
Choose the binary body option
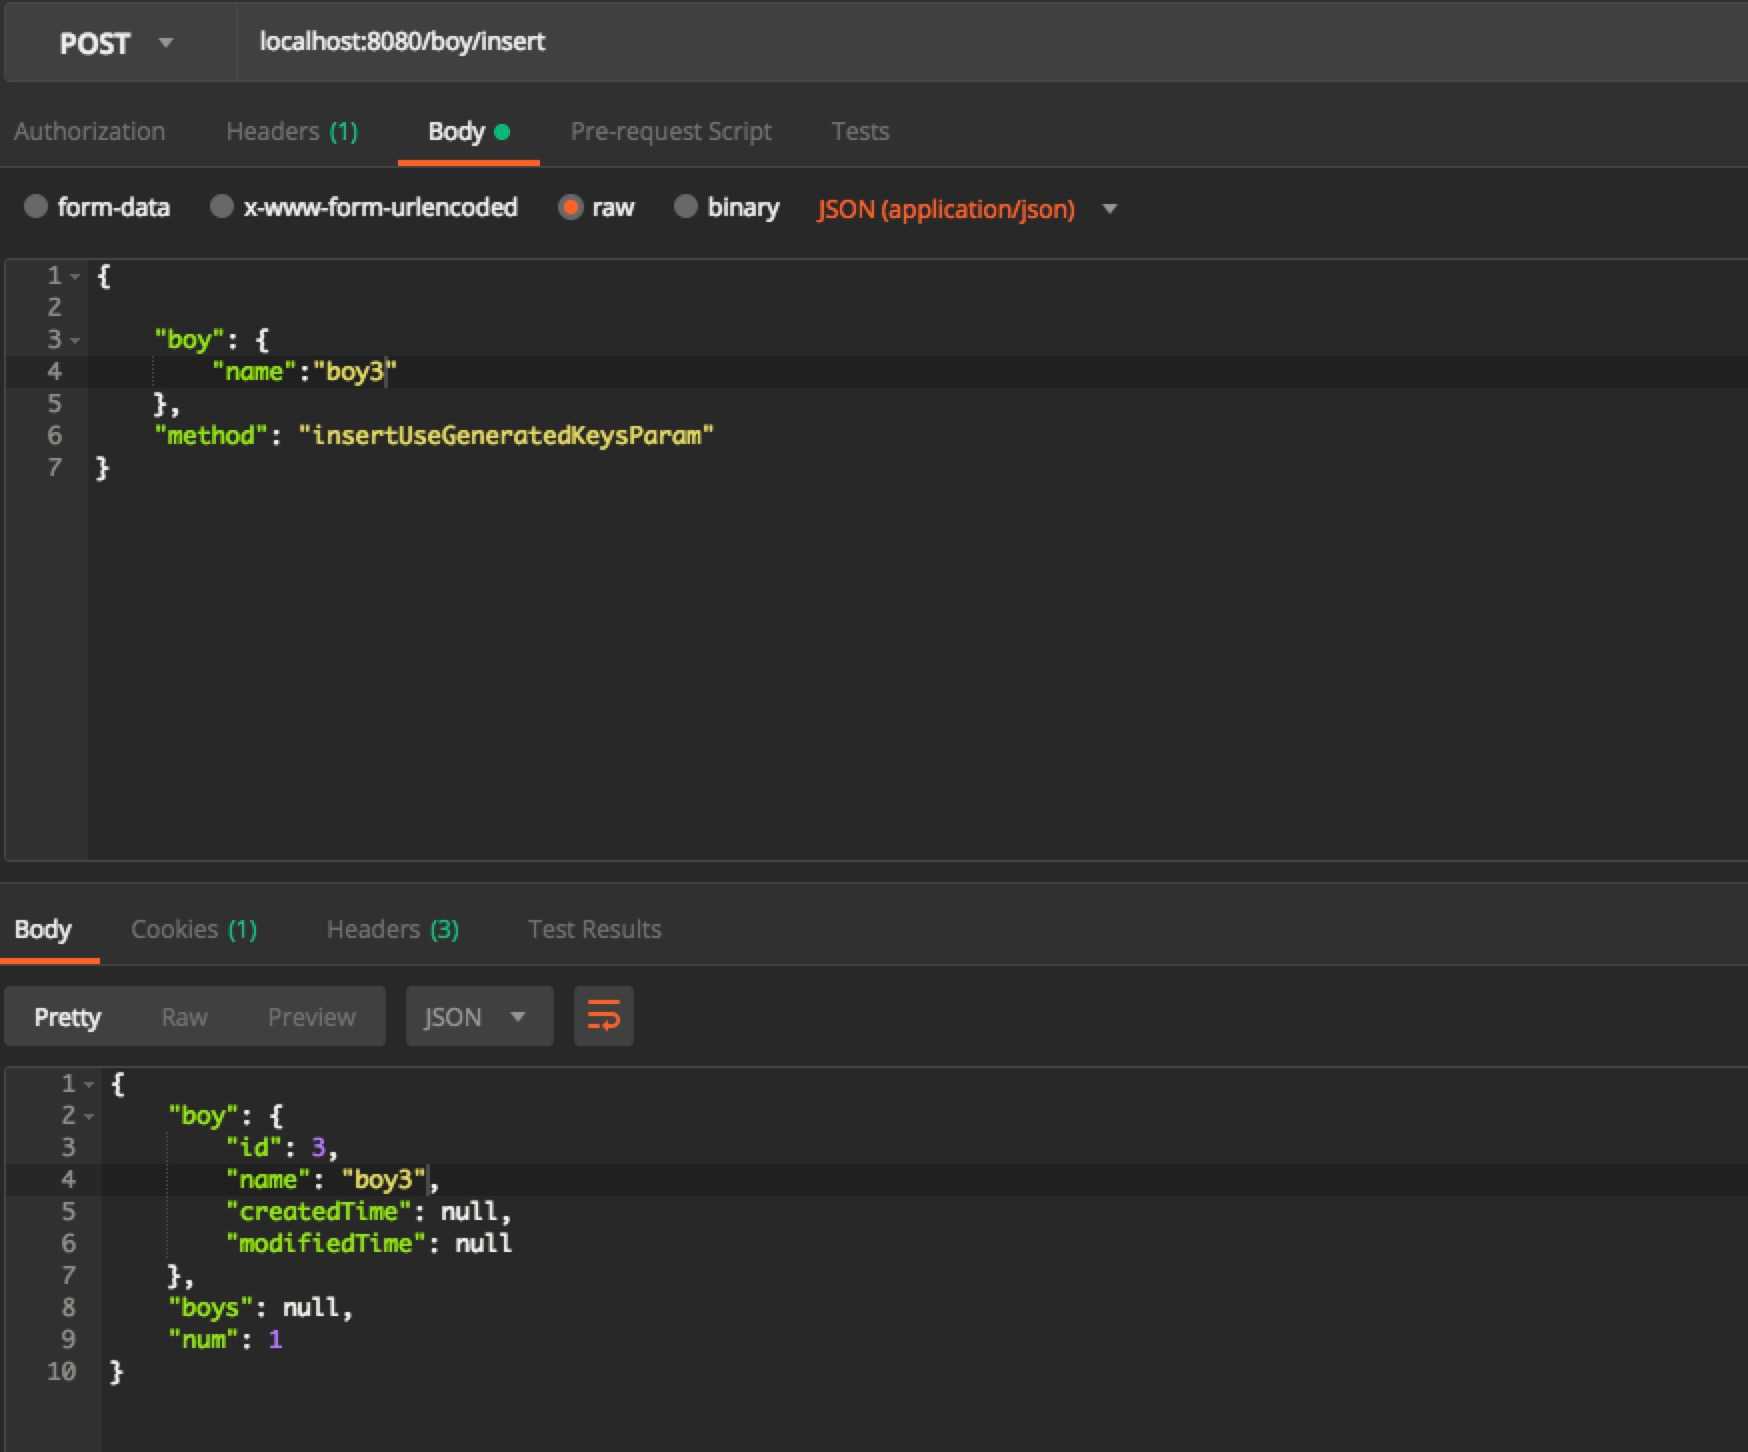685,207
